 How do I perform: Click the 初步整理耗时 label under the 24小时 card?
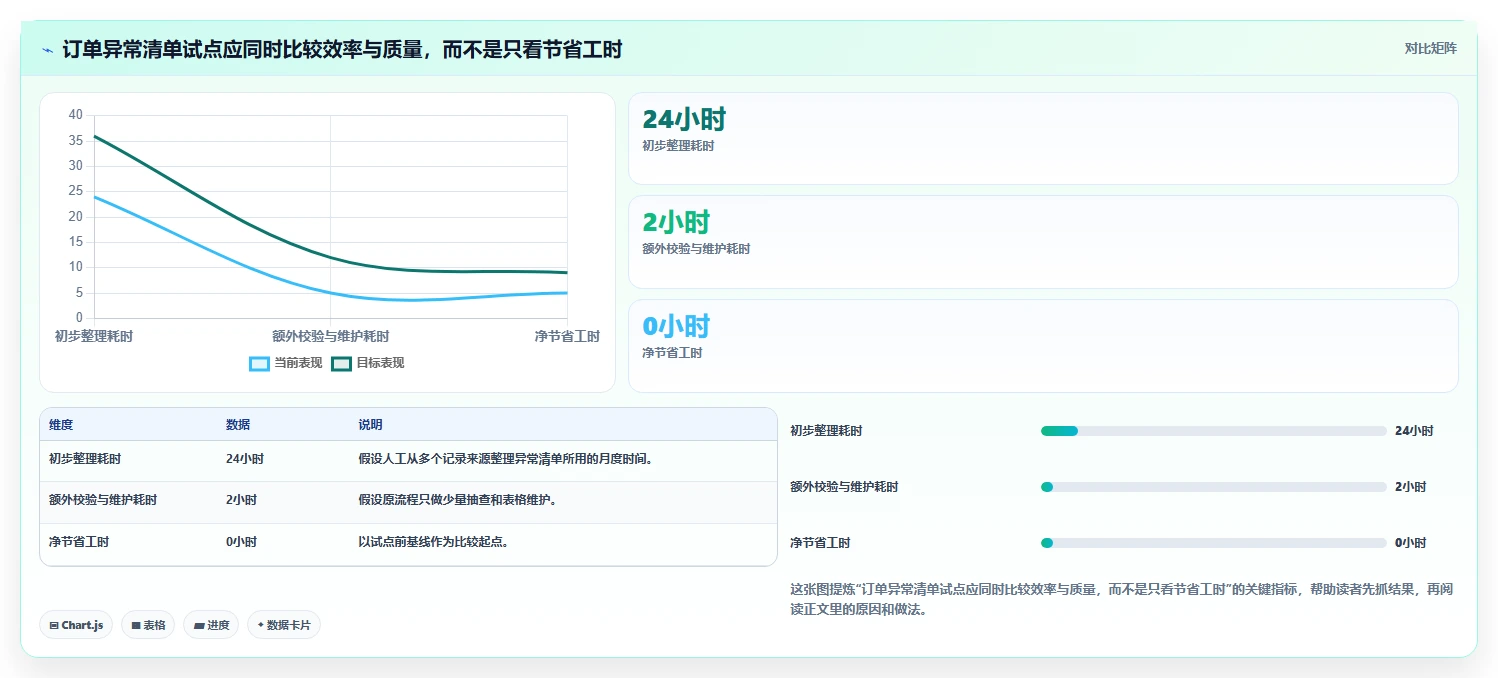678,146
